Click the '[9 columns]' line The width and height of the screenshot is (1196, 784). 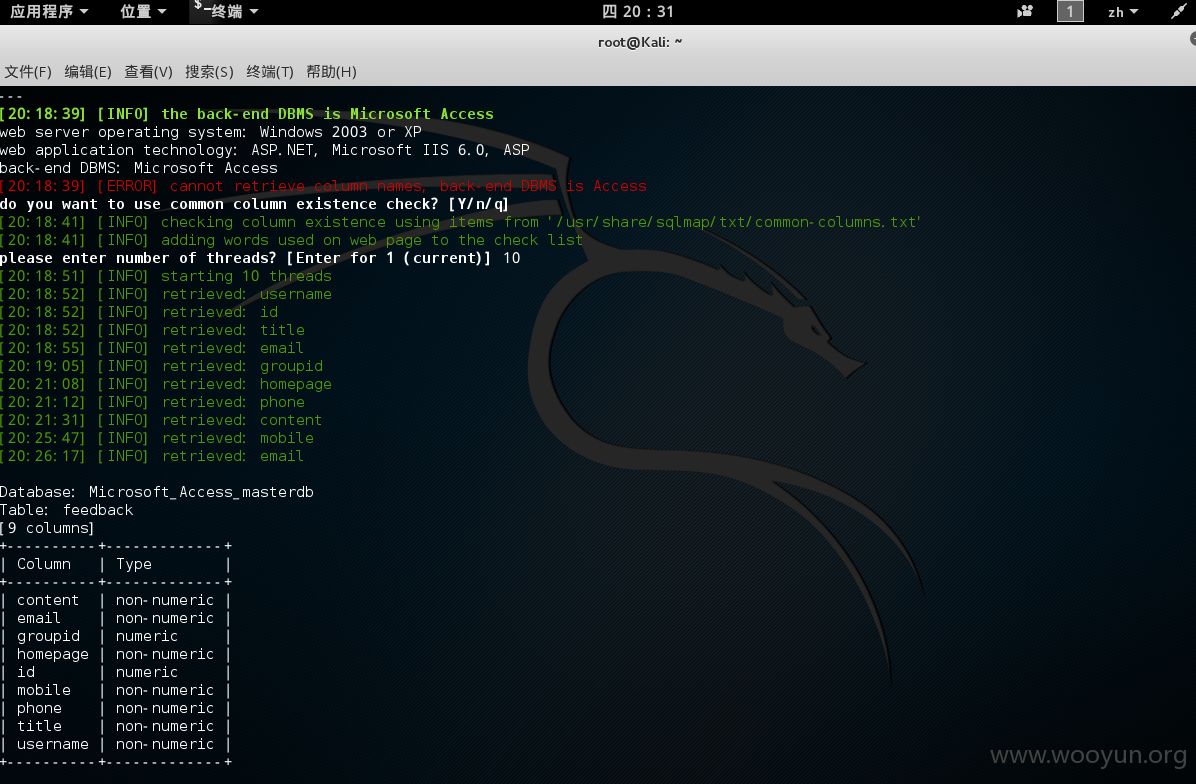47,529
